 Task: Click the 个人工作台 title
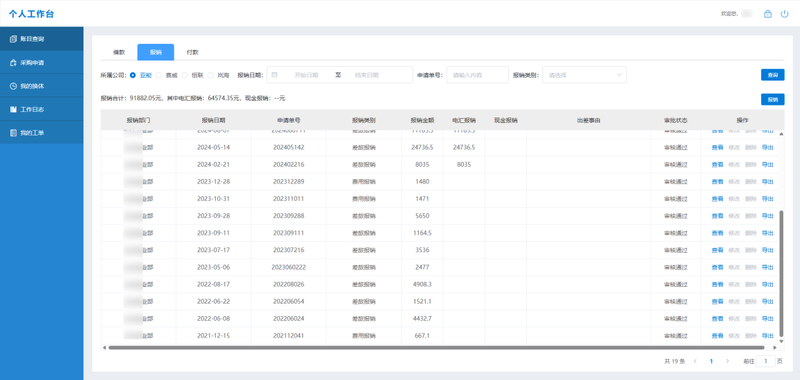31,14
